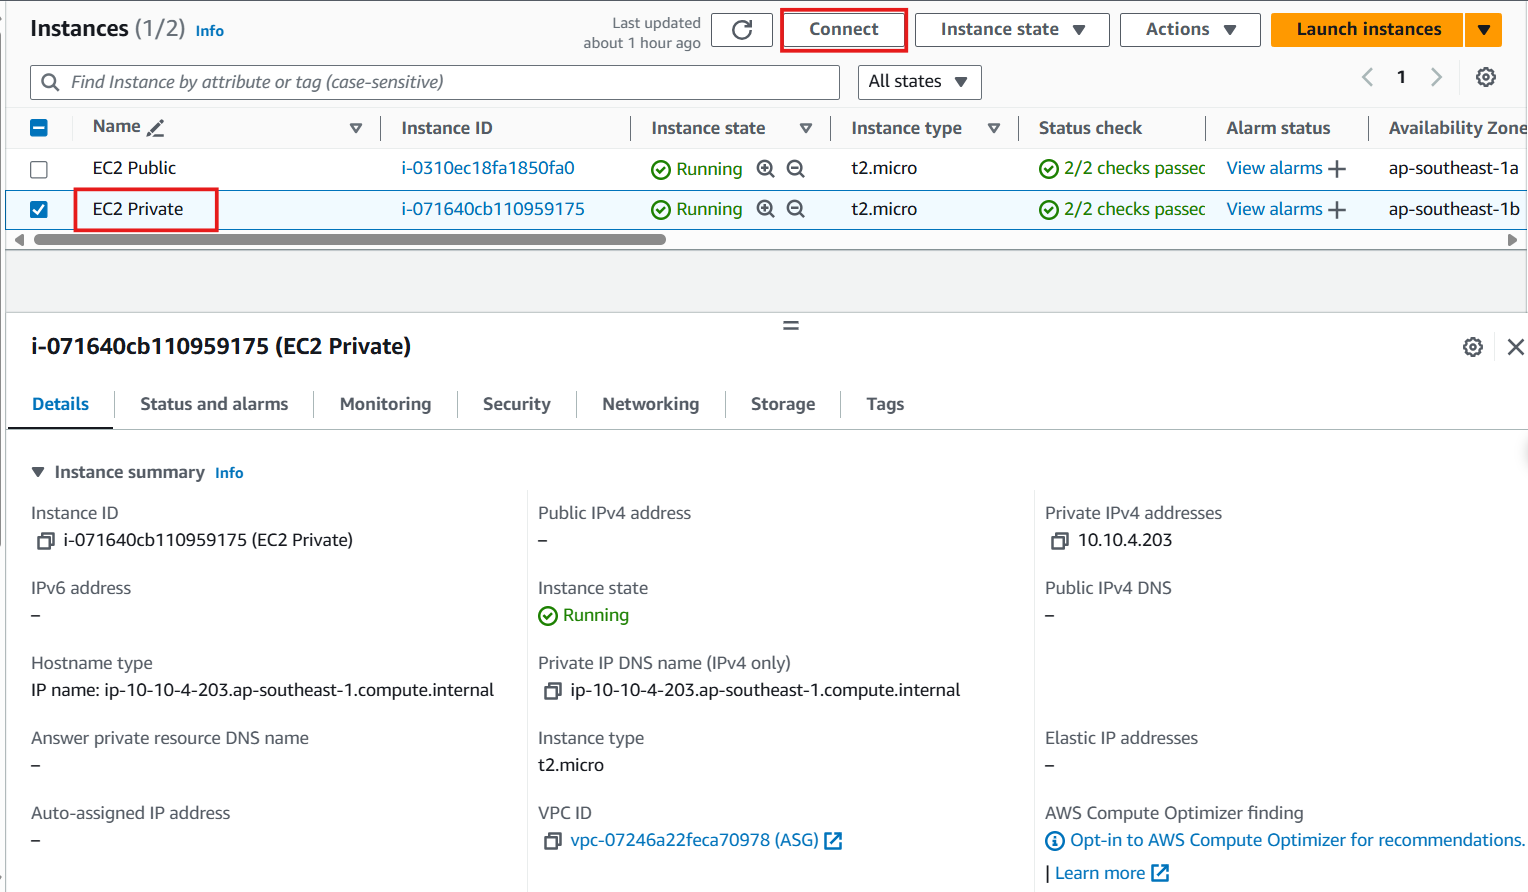Collapse the Instance summary section
The width and height of the screenshot is (1528, 892).
pyautogui.click(x=38, y=472)
